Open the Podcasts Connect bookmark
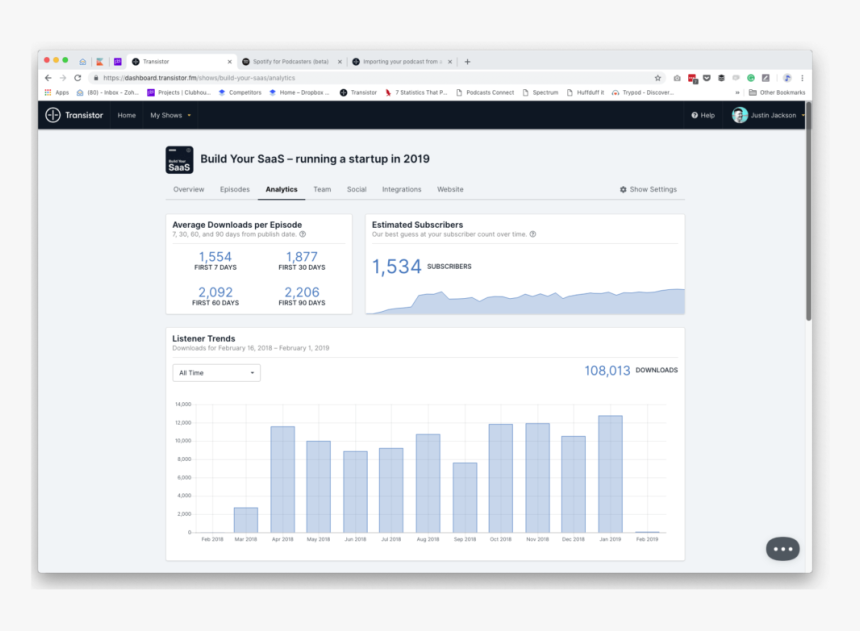The image size is (860, 631). click(485, 92)
